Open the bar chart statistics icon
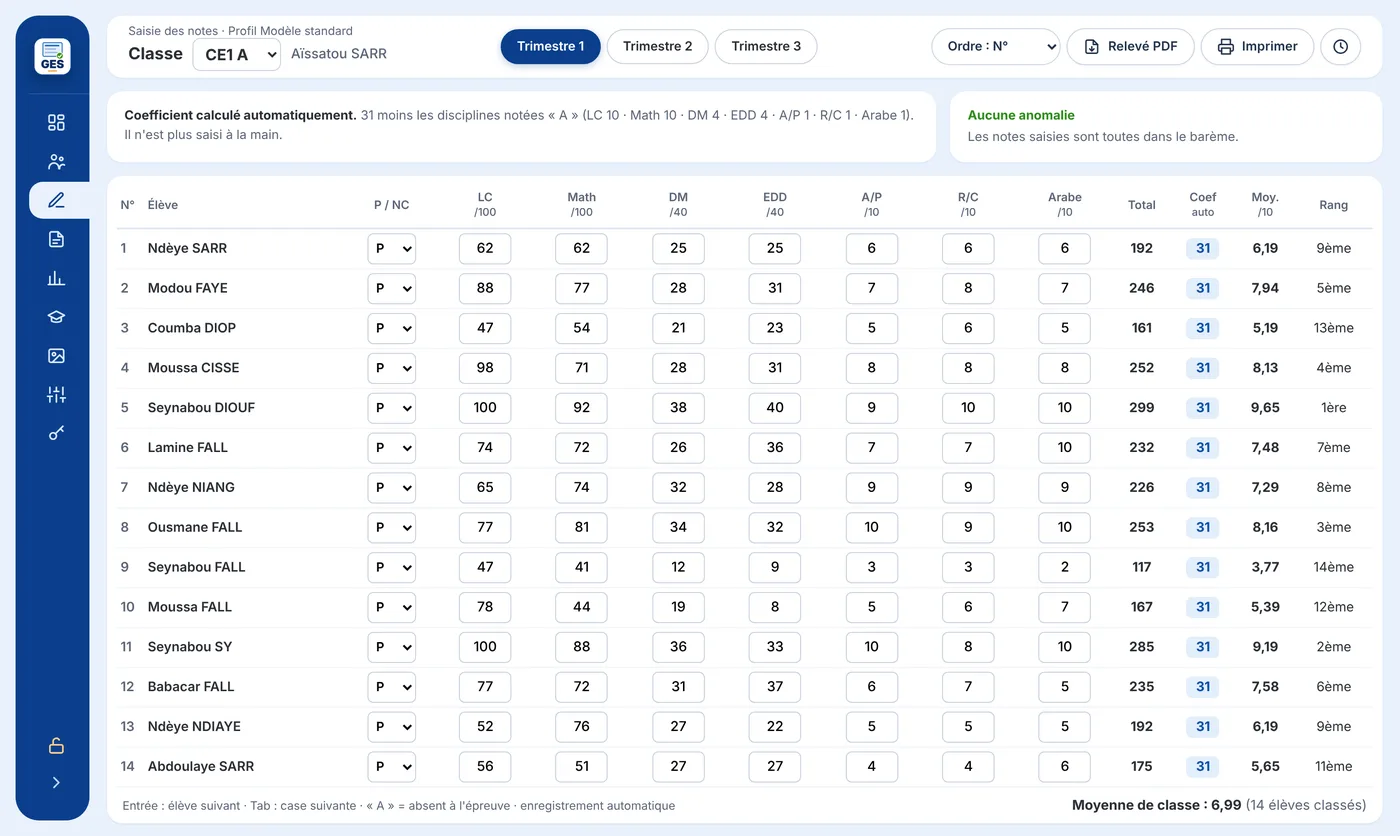Screen dimensions: 1400x836 [56, 278]
